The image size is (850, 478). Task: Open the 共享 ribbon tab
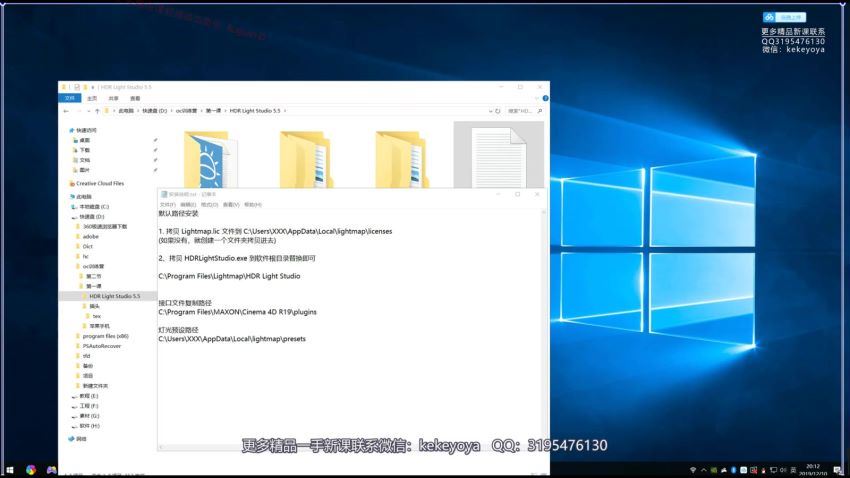[113, 98]
